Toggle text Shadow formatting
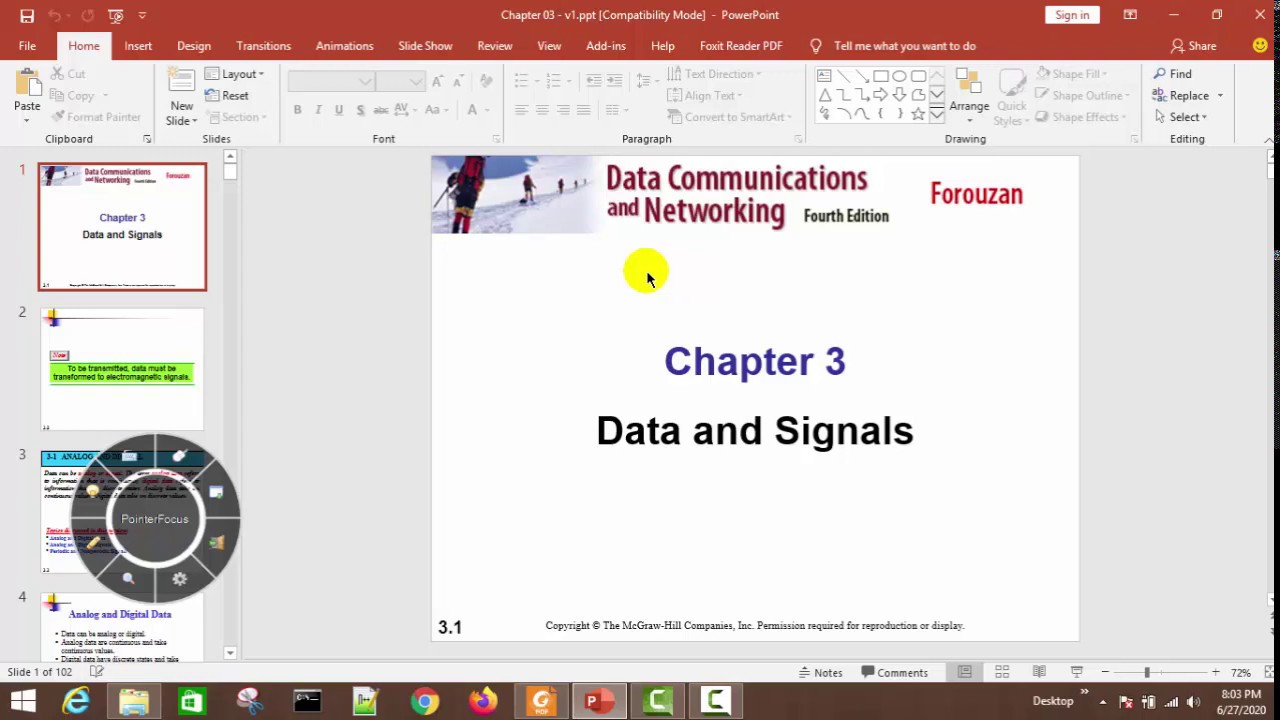1280x720 pixels. pos(360,110)
